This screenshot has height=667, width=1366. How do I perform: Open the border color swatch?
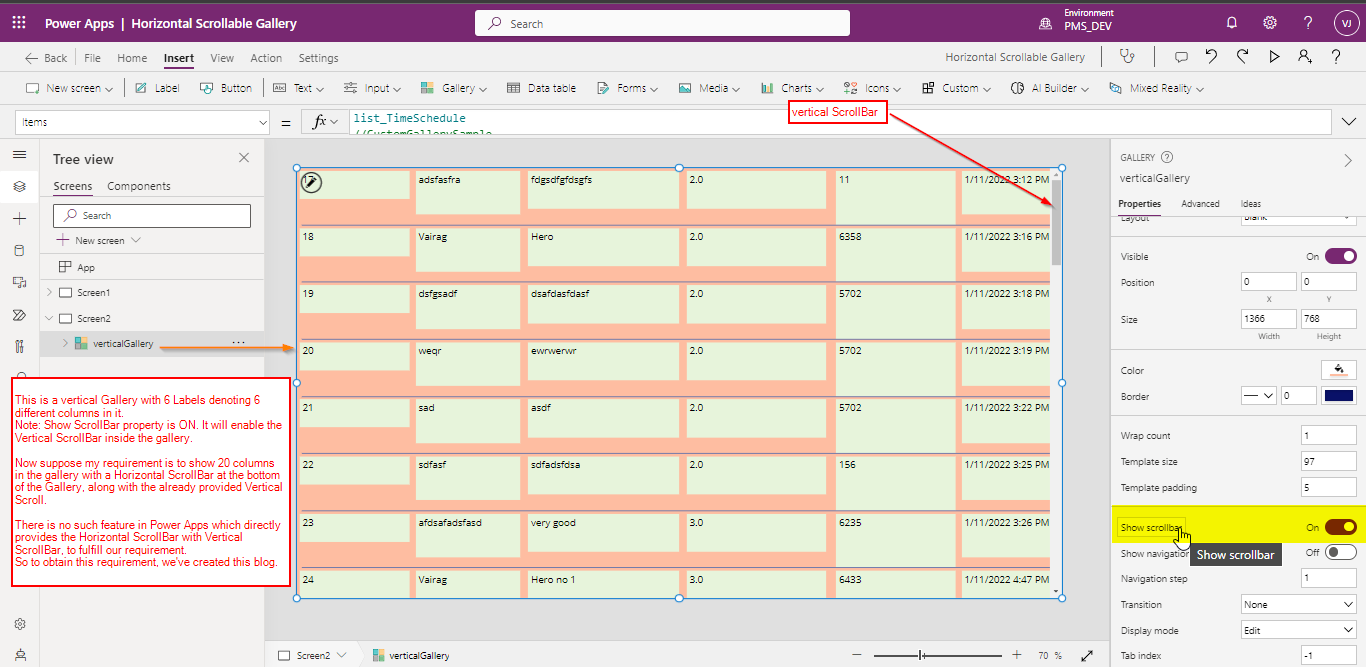click(x=1339, y=396)
